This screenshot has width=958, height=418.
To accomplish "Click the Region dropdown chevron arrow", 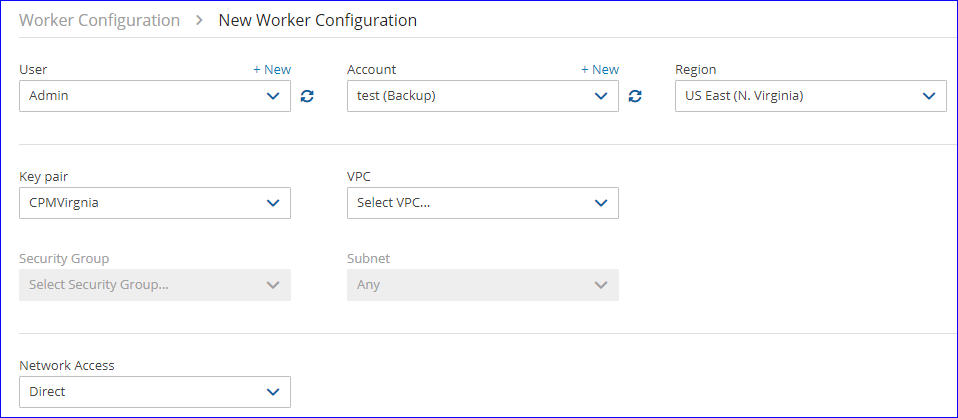I will coord(929,96).
